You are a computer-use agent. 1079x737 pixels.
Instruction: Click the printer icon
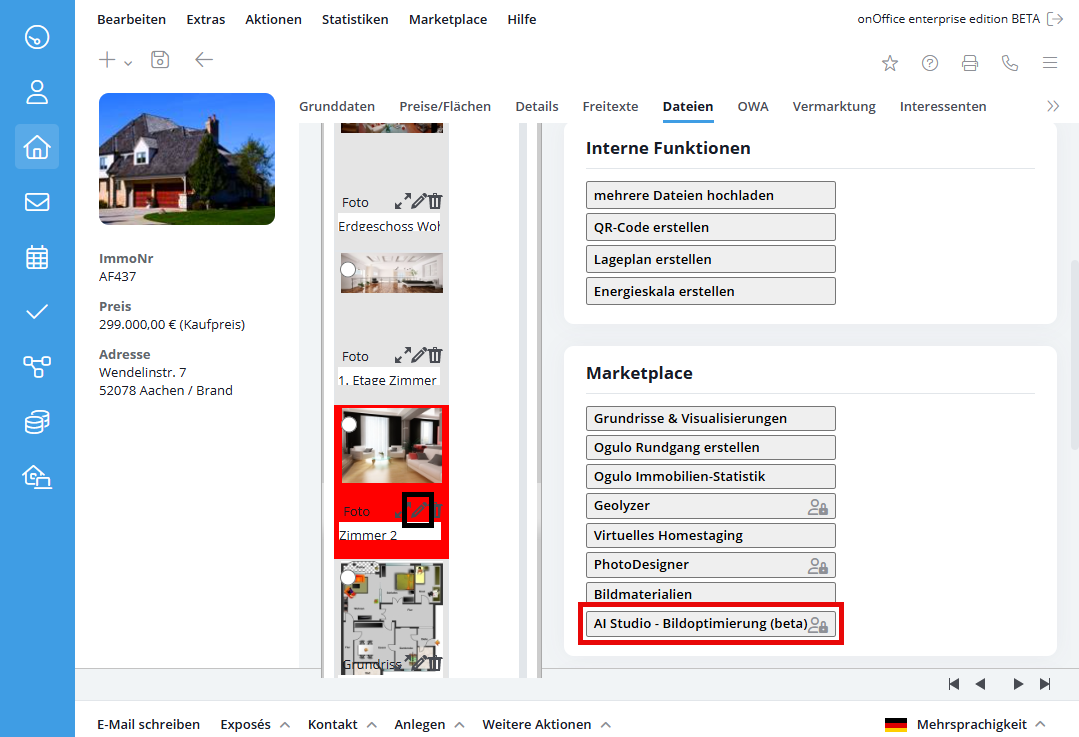[969, 63]
